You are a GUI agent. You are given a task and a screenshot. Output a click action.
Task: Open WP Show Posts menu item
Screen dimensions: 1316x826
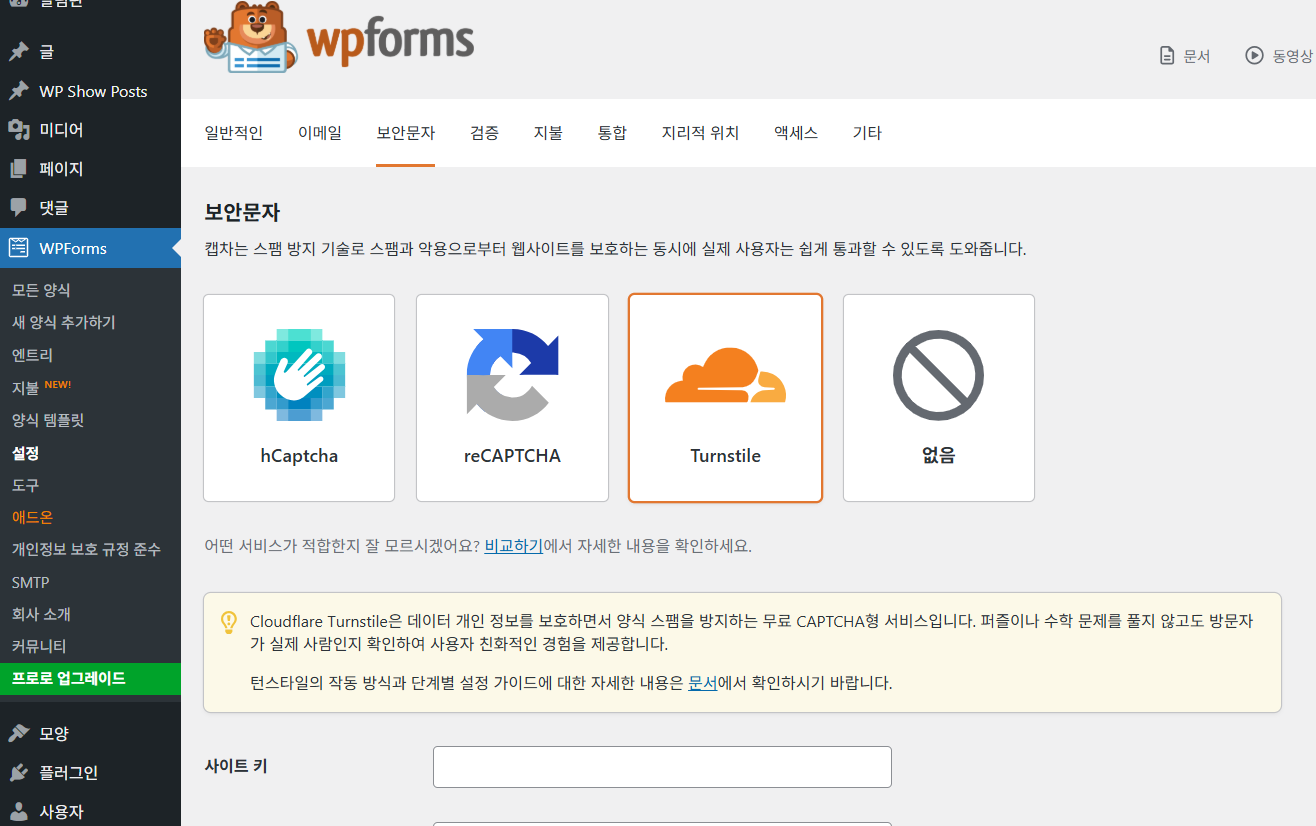[x=90, y=91]
